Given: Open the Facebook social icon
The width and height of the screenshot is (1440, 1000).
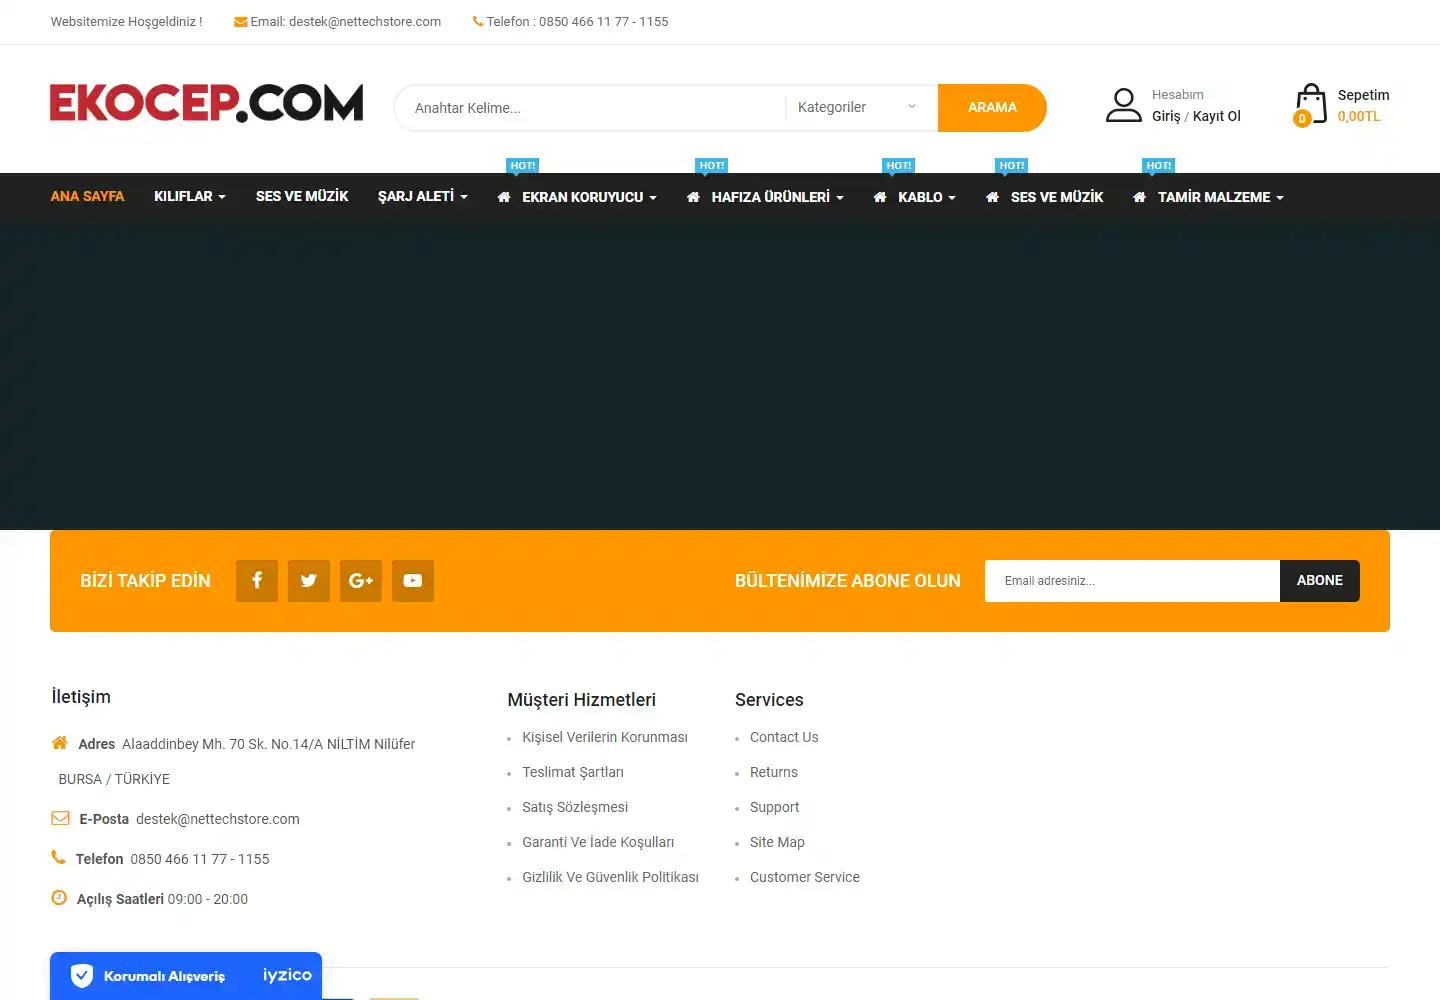Looking at the screenshot, I should 257,581.
